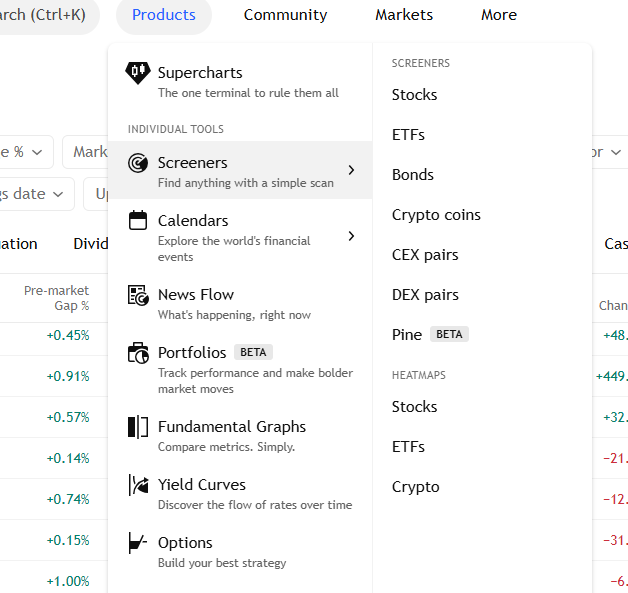628x593 pixels.
Task: Click the Portfolios briefcase icon
Action: point(138,353)
